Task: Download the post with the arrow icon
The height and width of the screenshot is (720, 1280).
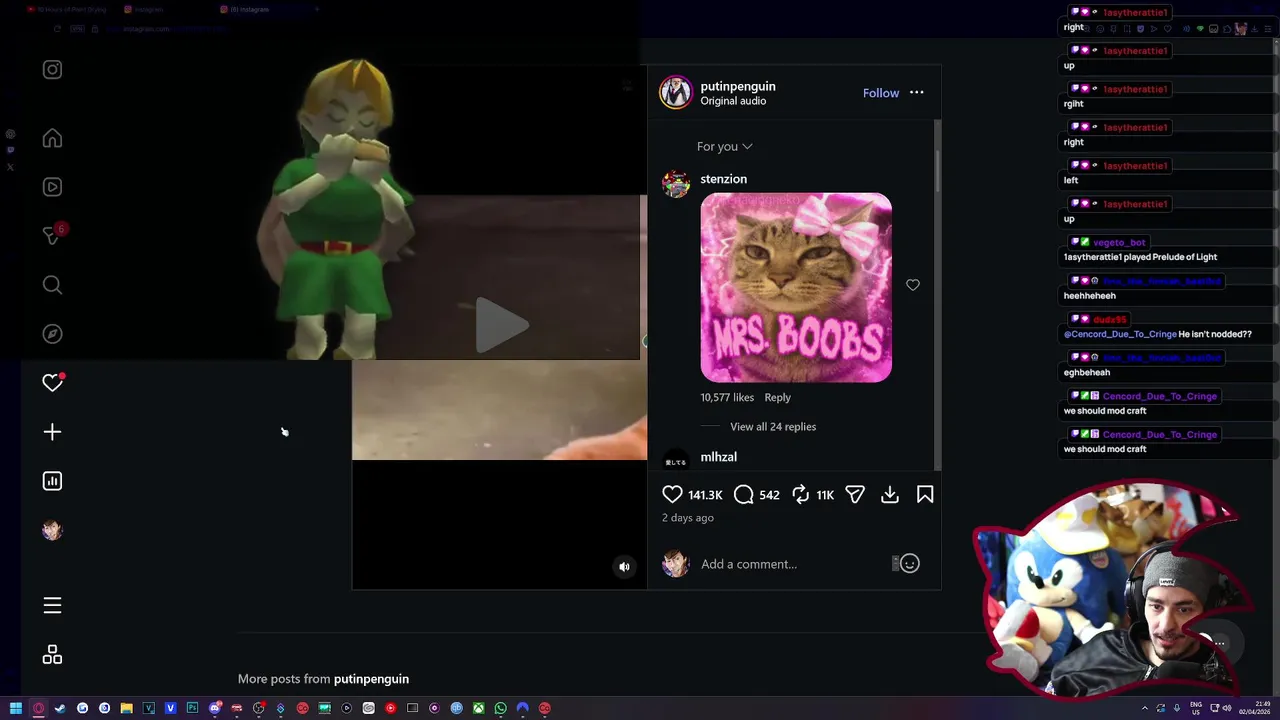Action: point(890,494)
